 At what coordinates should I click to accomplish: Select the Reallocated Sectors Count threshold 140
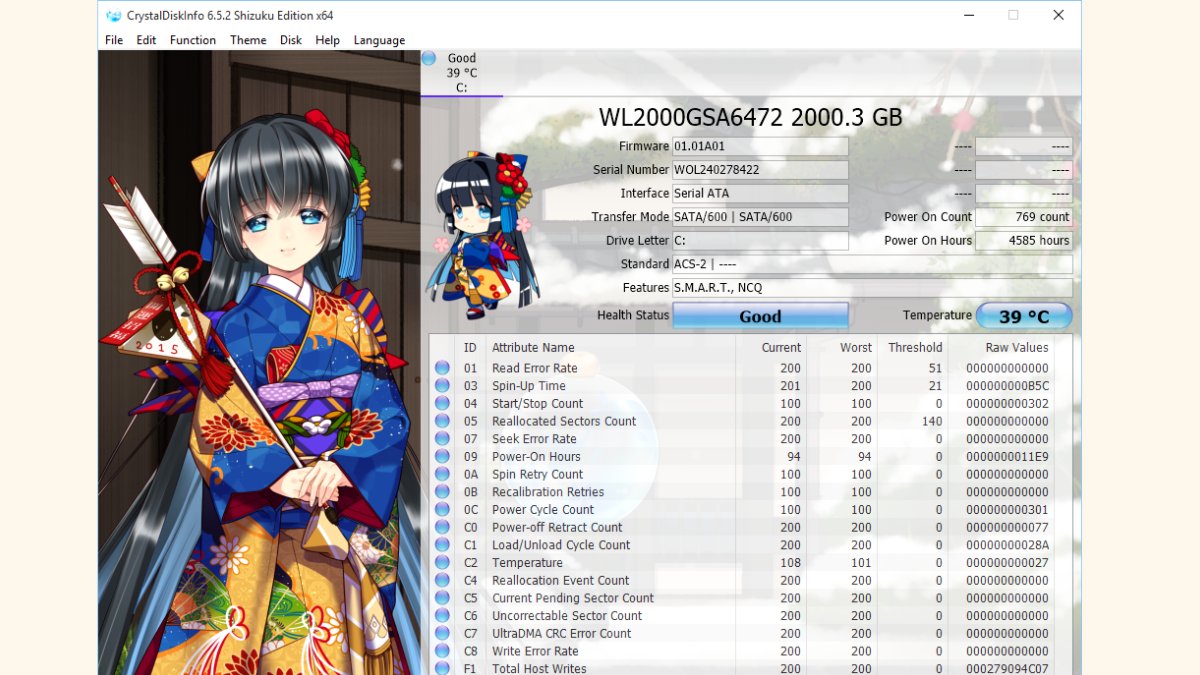pos(932,421)
